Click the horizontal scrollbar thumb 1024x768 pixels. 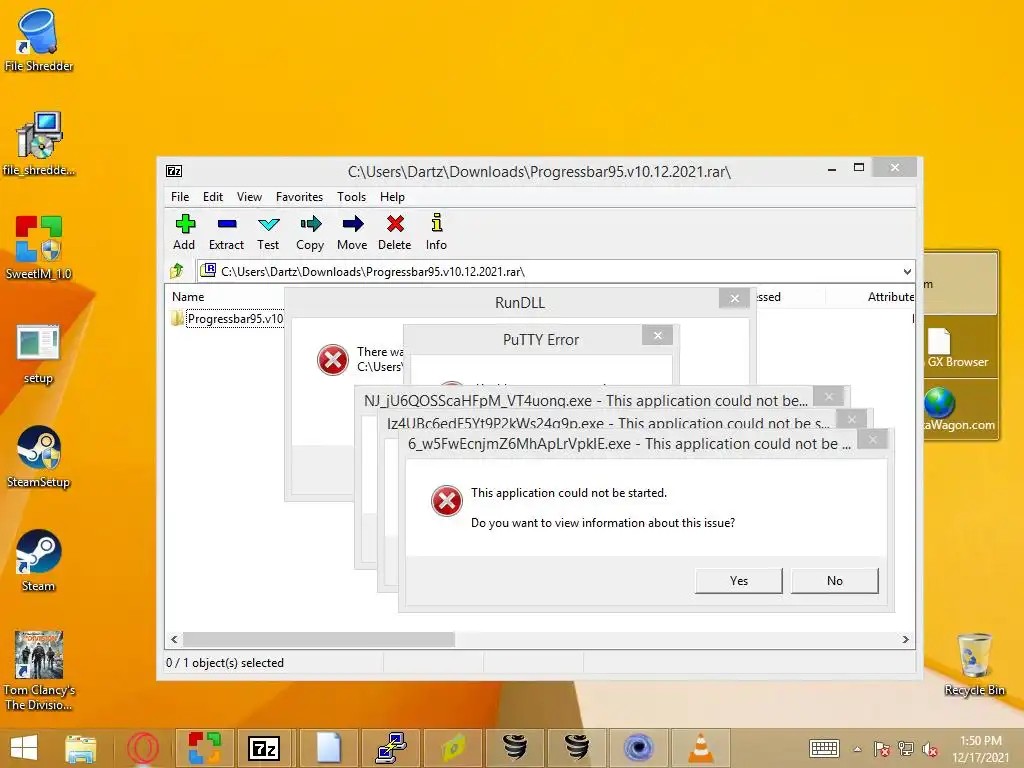[x=319, y=639]
